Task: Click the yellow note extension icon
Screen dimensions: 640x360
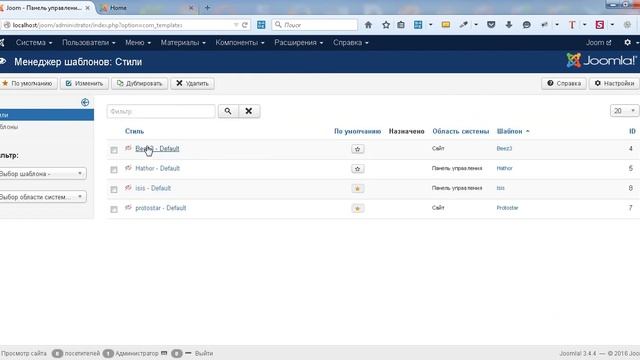Action: 446,25
